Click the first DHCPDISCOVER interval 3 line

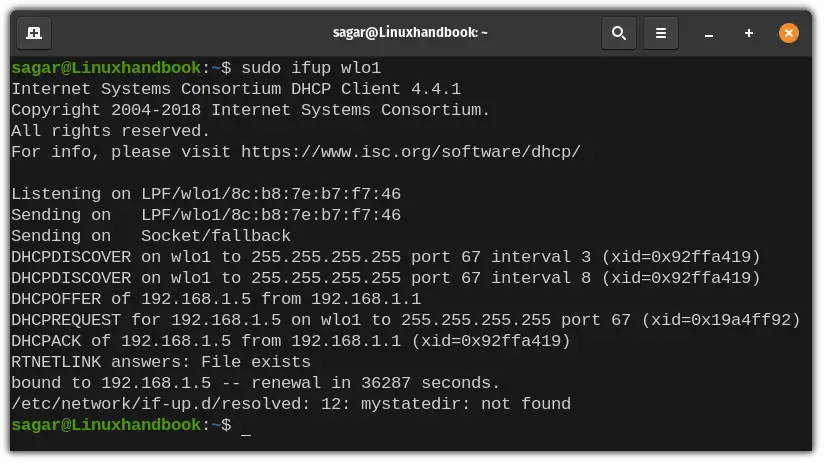[x=386, y=257]
